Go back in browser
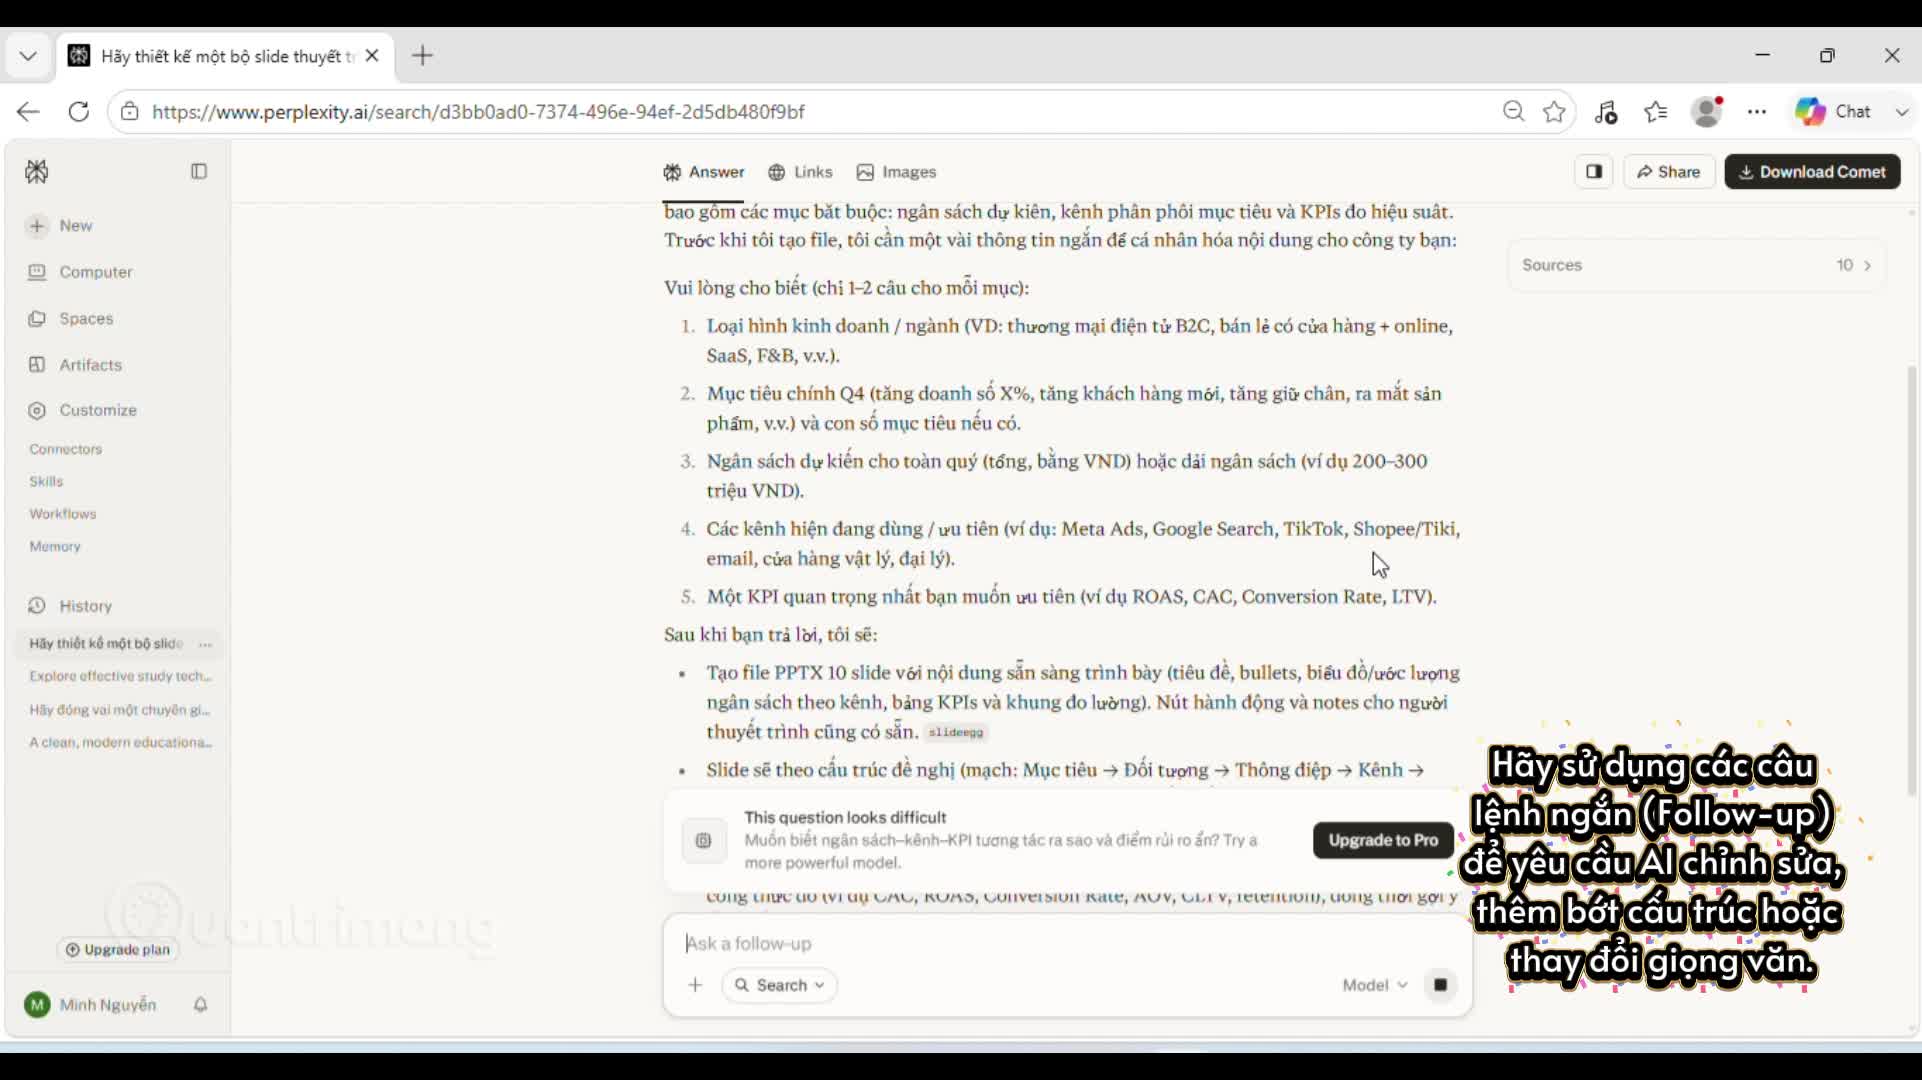The image size is (1922, 1080). tap(28, 112)
